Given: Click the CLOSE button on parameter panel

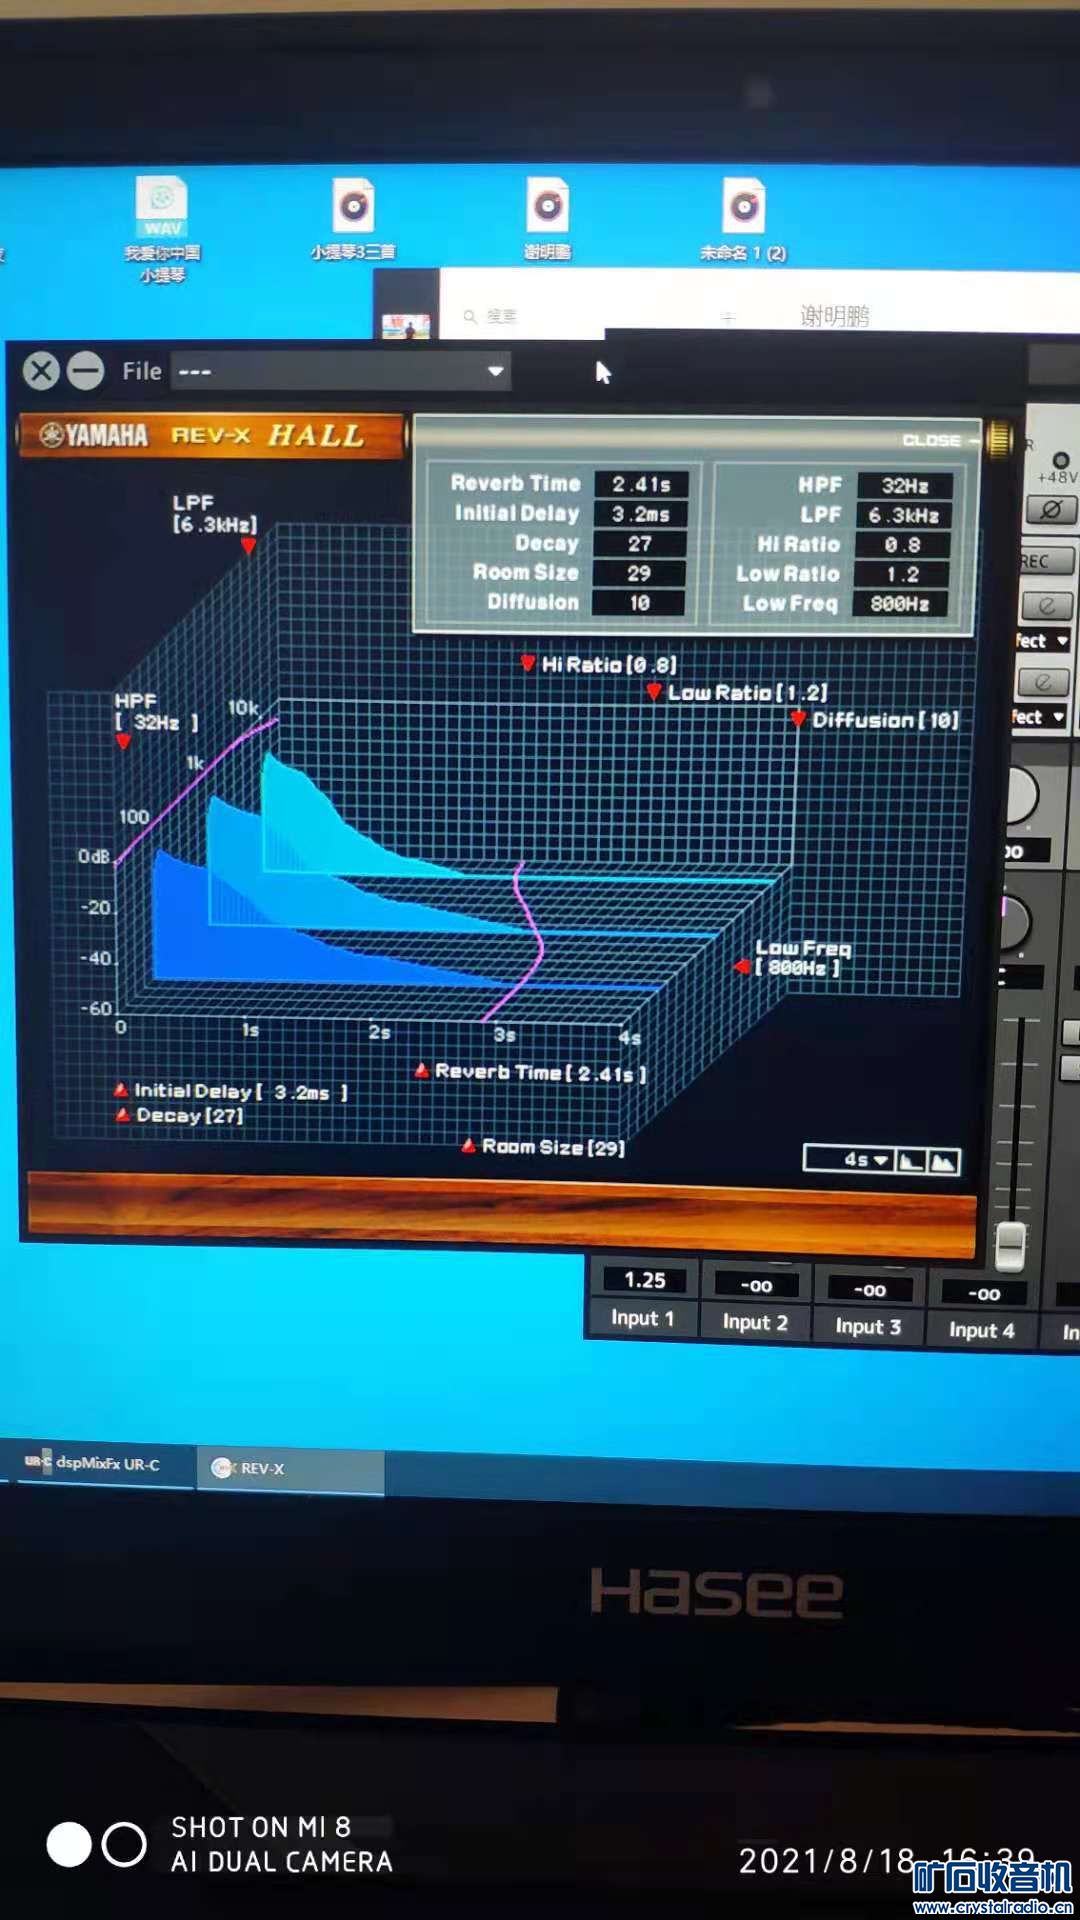Looking at the screenshot, I should [932, 440].
